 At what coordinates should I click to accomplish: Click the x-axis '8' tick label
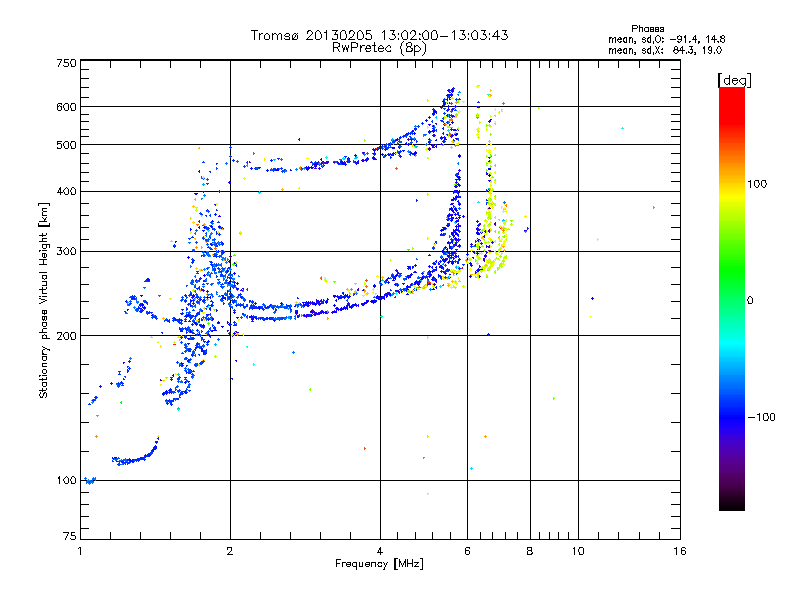530,551
